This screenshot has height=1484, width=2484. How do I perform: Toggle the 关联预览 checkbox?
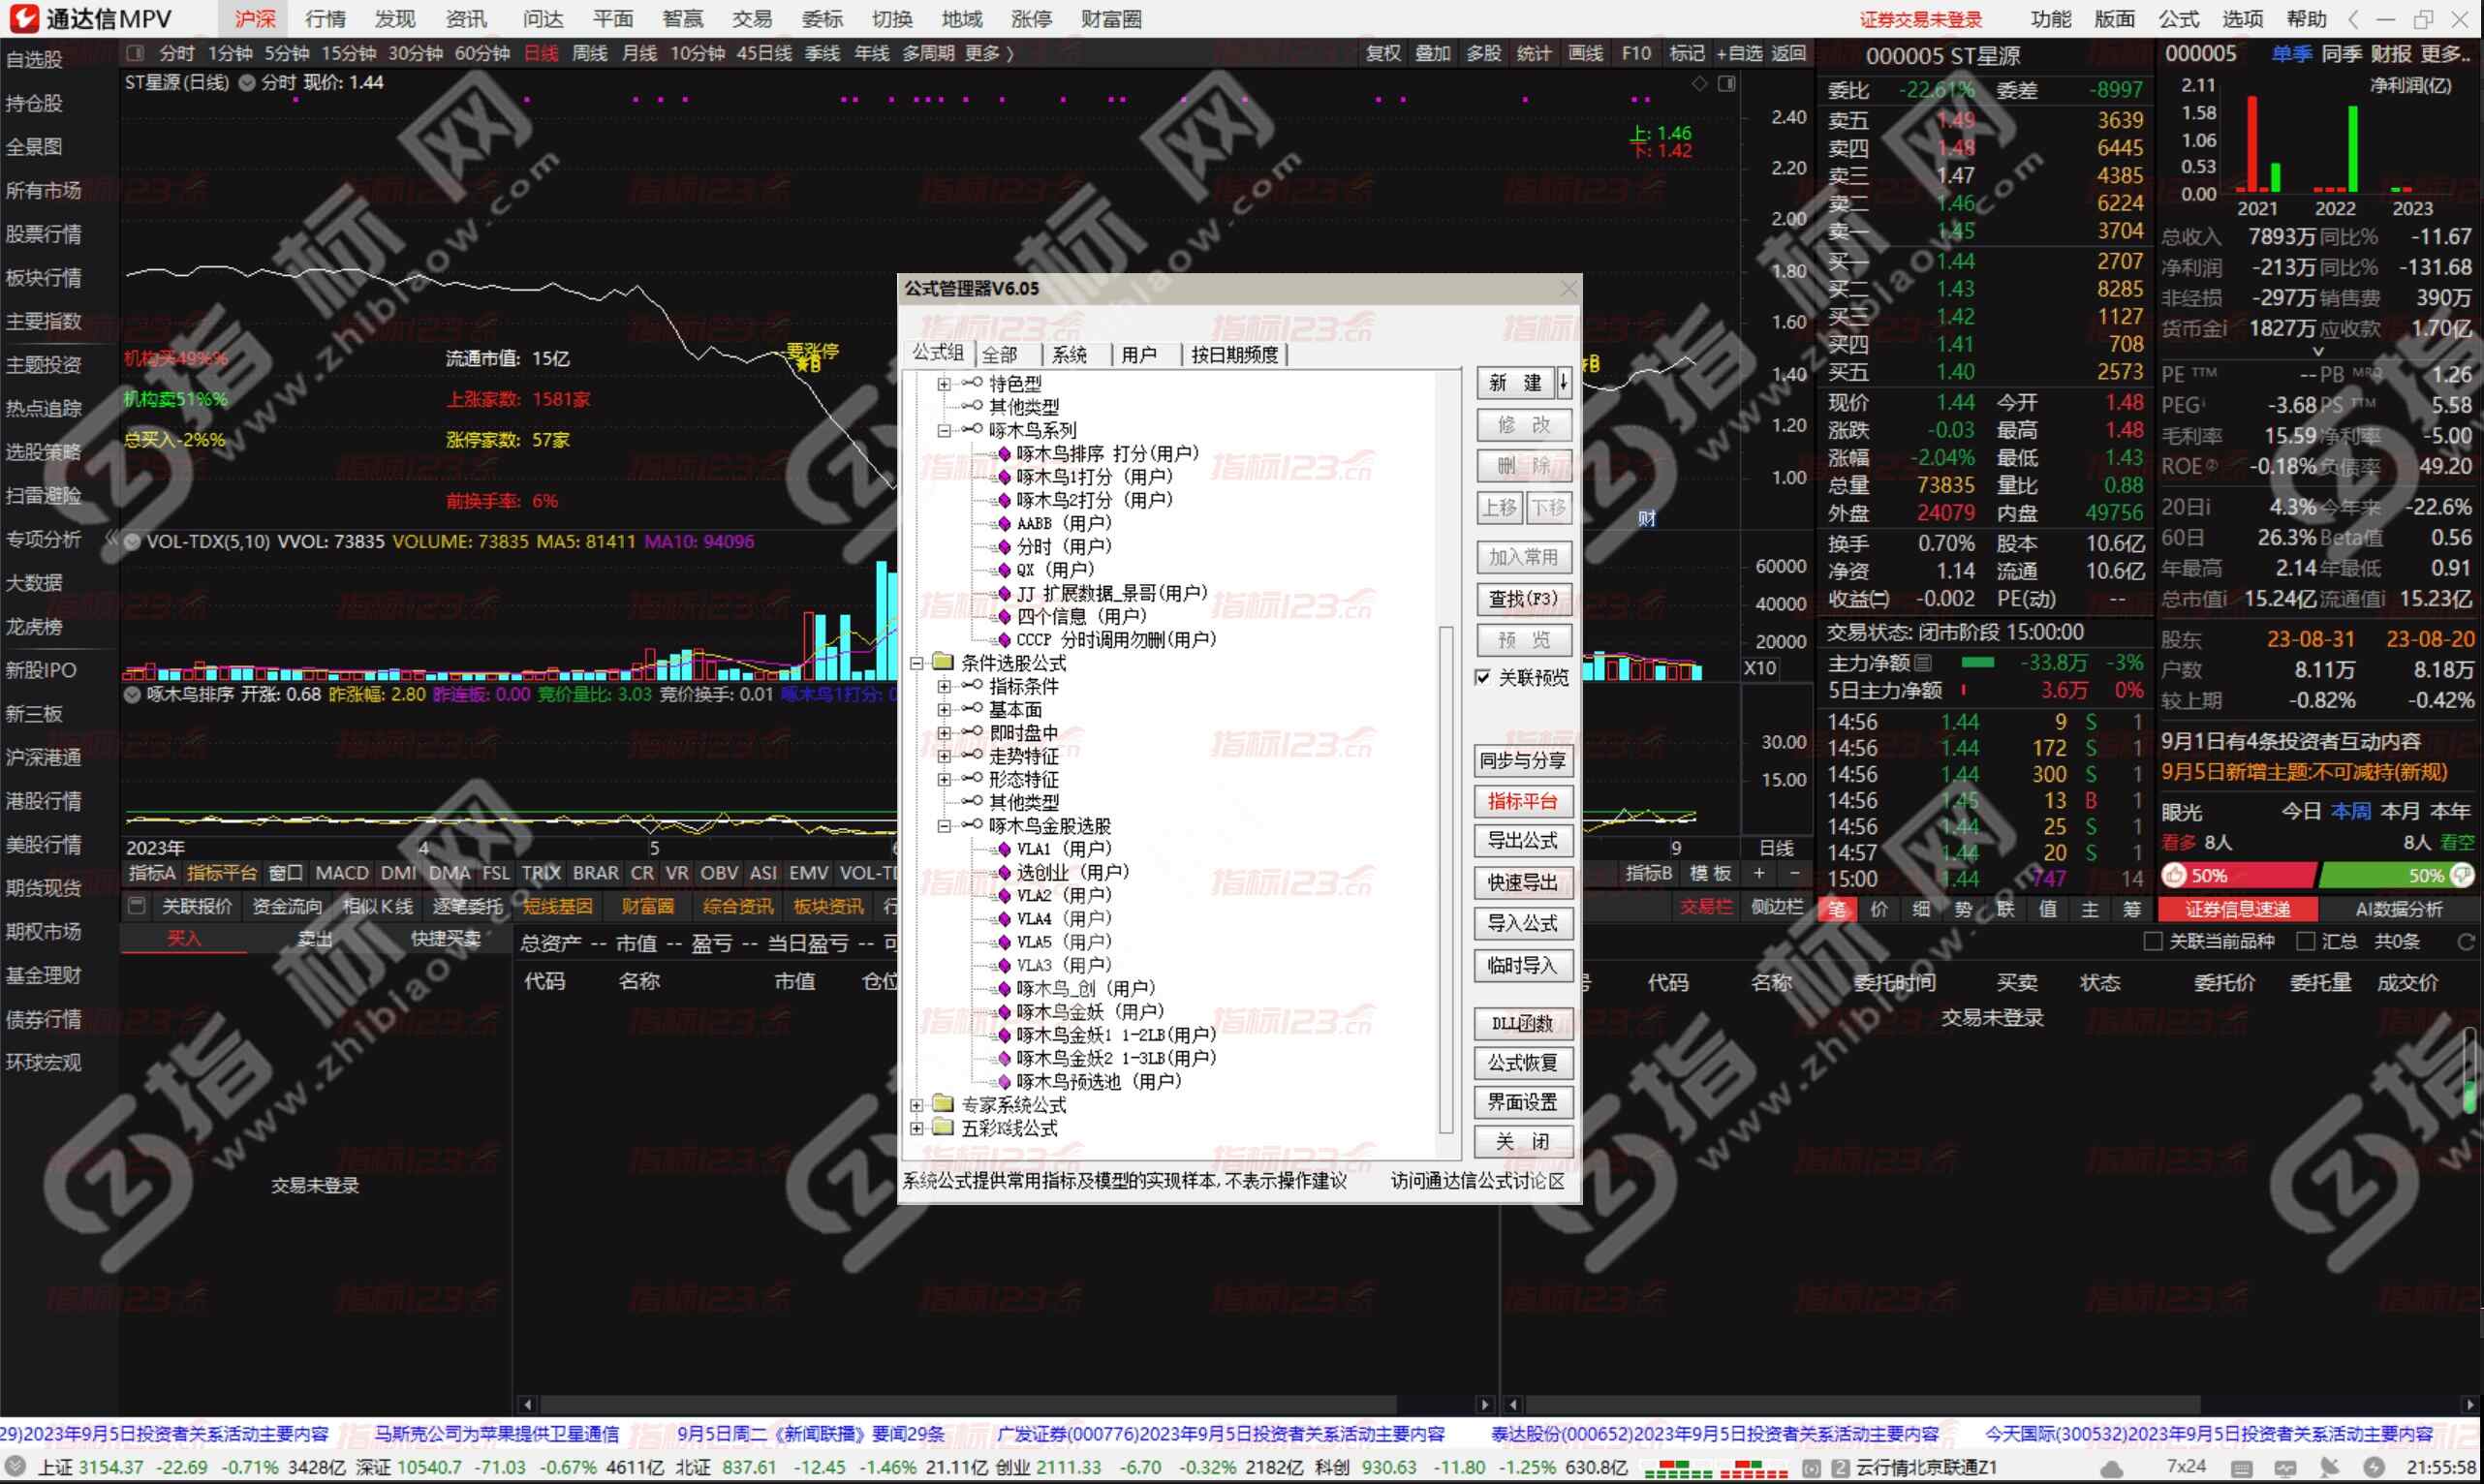pos(1483,677)
